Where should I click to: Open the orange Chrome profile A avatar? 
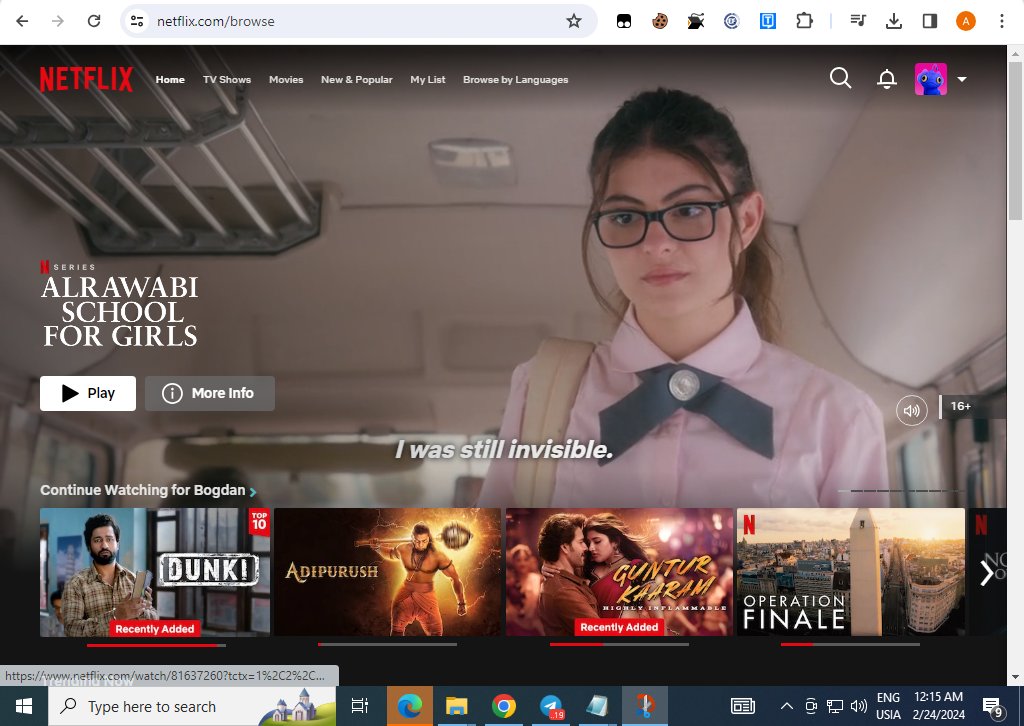pyautogui.click(x=966, y=21)
